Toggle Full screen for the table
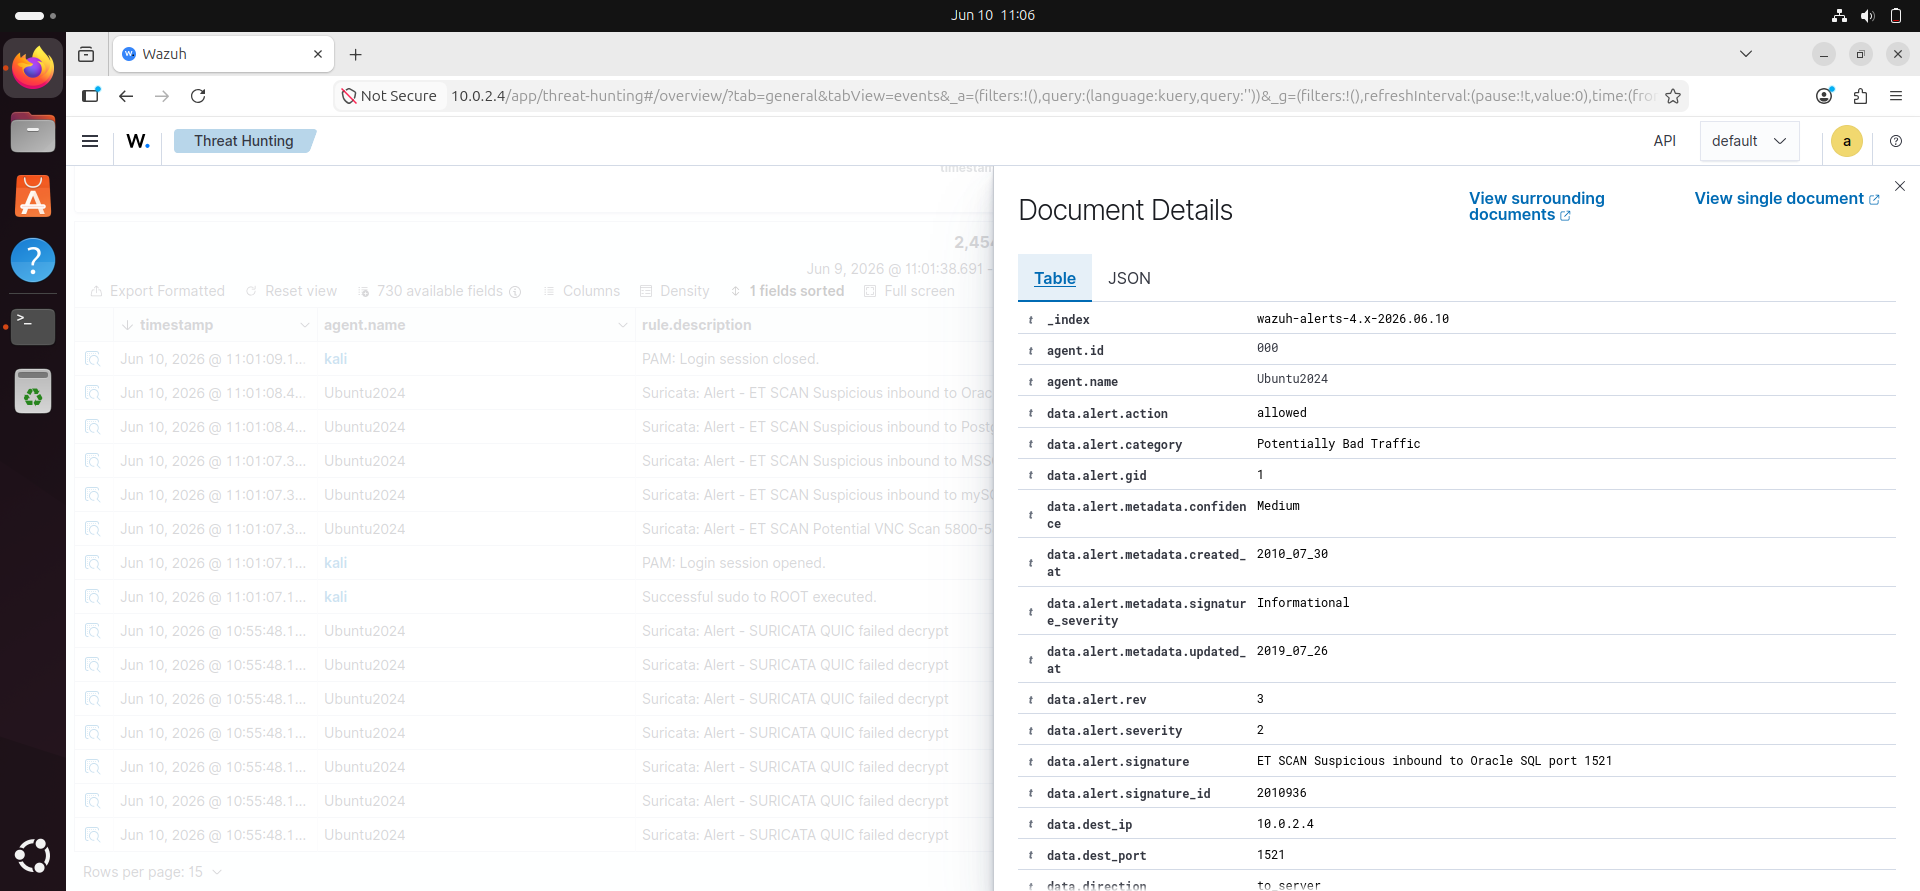1920x891 pixels. tap(909, 291)
